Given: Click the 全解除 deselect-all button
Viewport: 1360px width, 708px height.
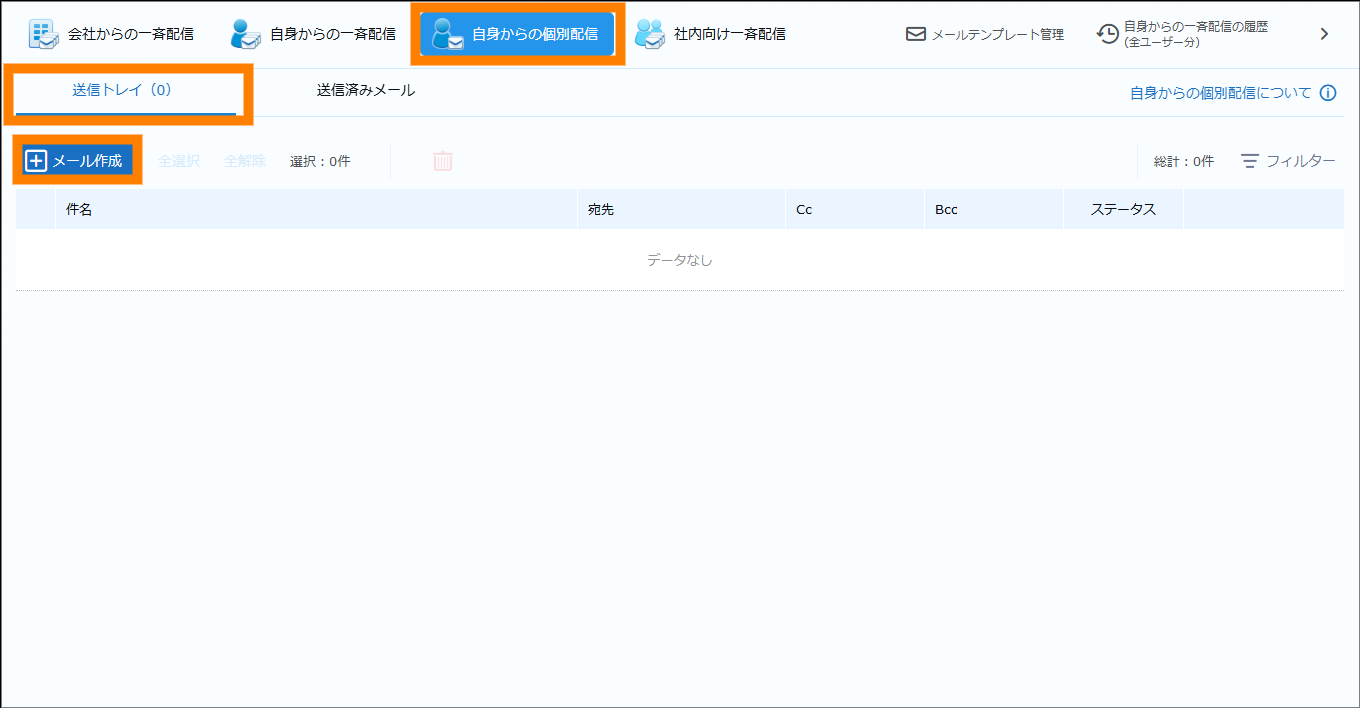Looking at the screenshot, I should click(x=245, y=161).
